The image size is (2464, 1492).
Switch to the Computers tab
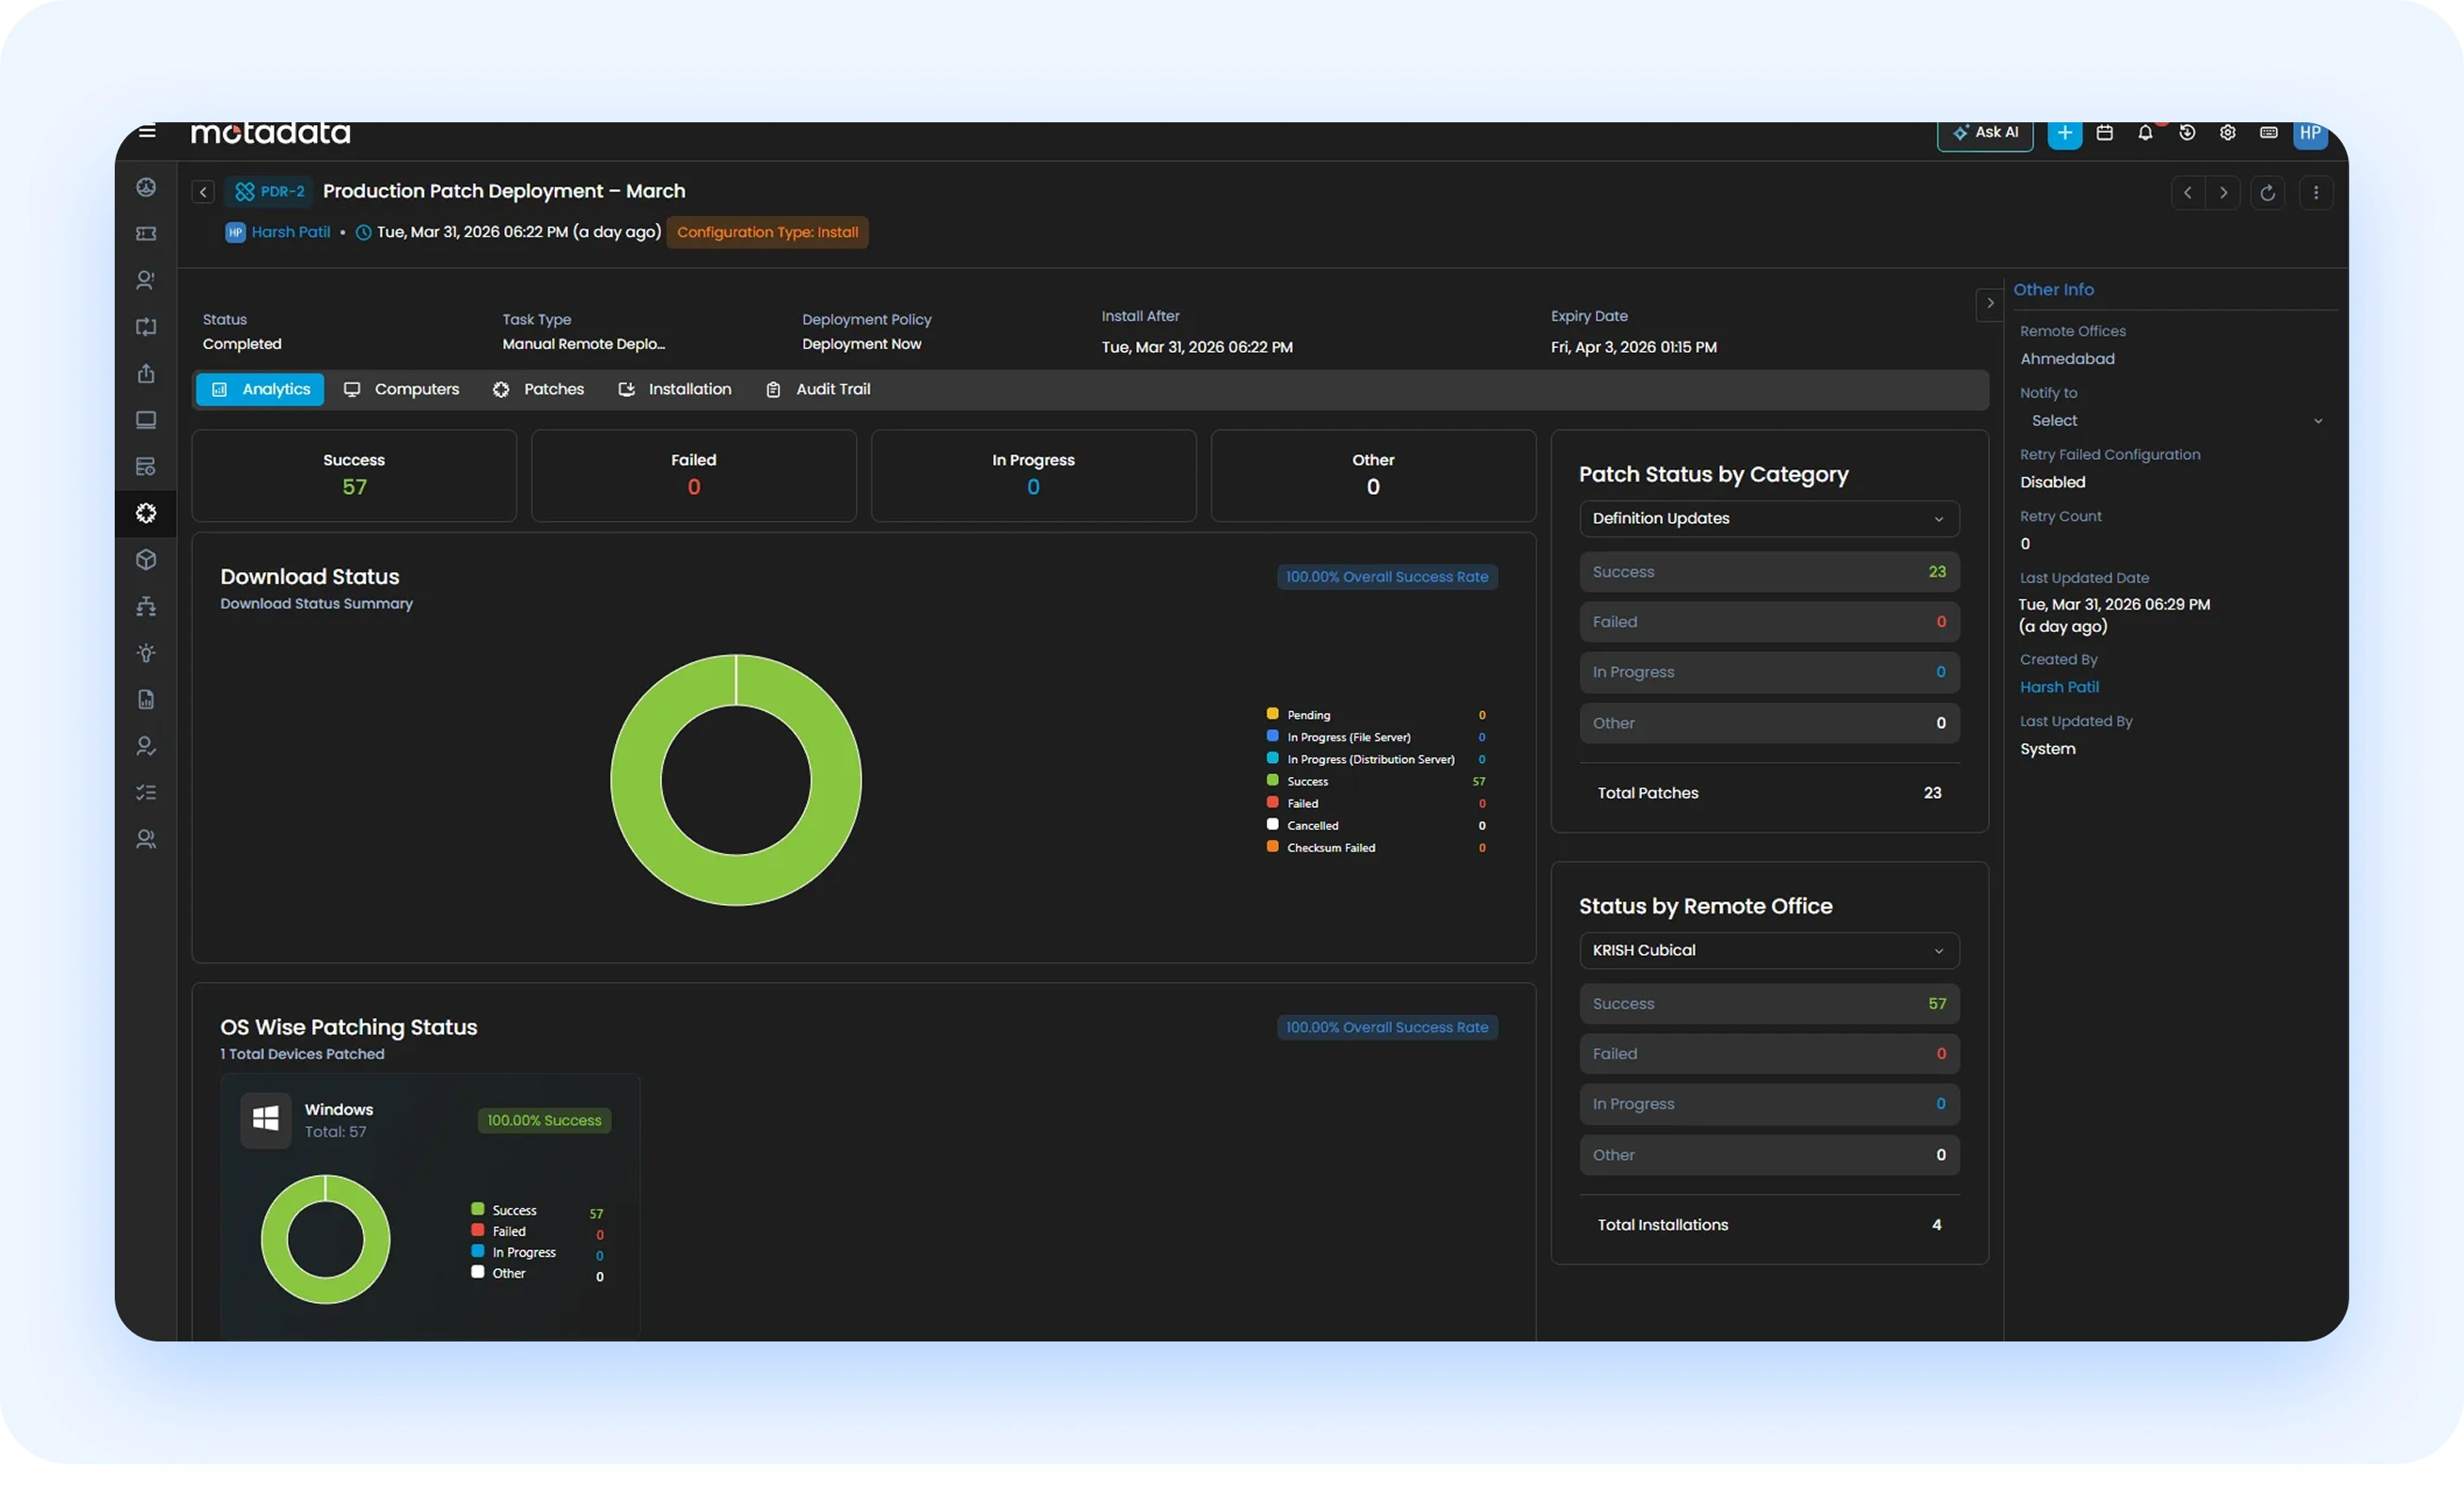(x=401, y=389)
